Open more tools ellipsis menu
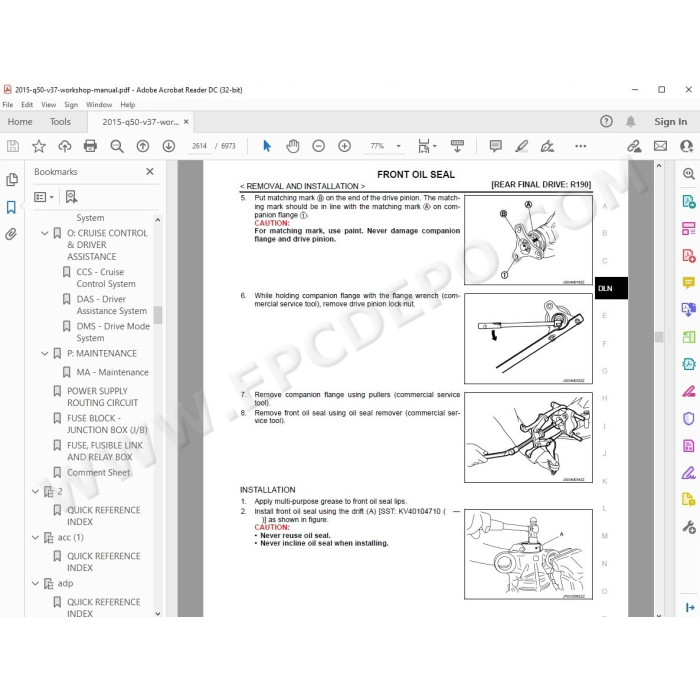Viewport: 700px width, 700px height. 580,146
